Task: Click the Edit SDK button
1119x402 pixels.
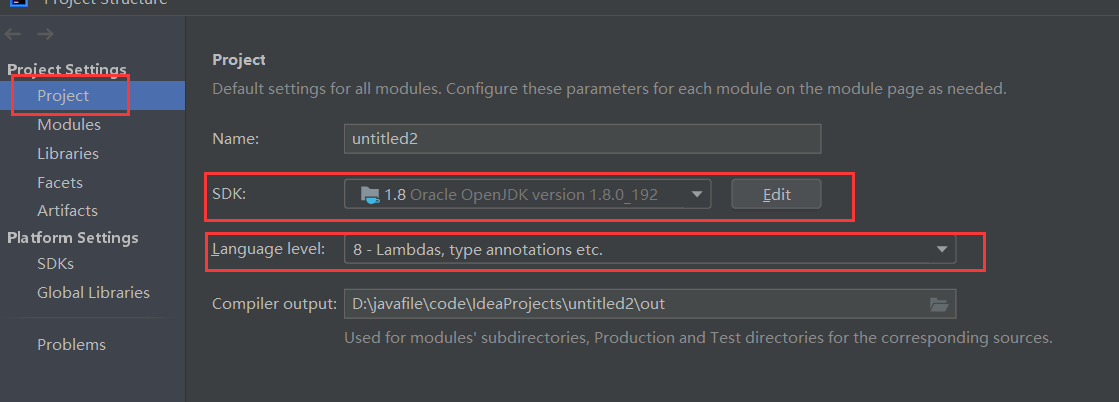Action: point(776,194)
